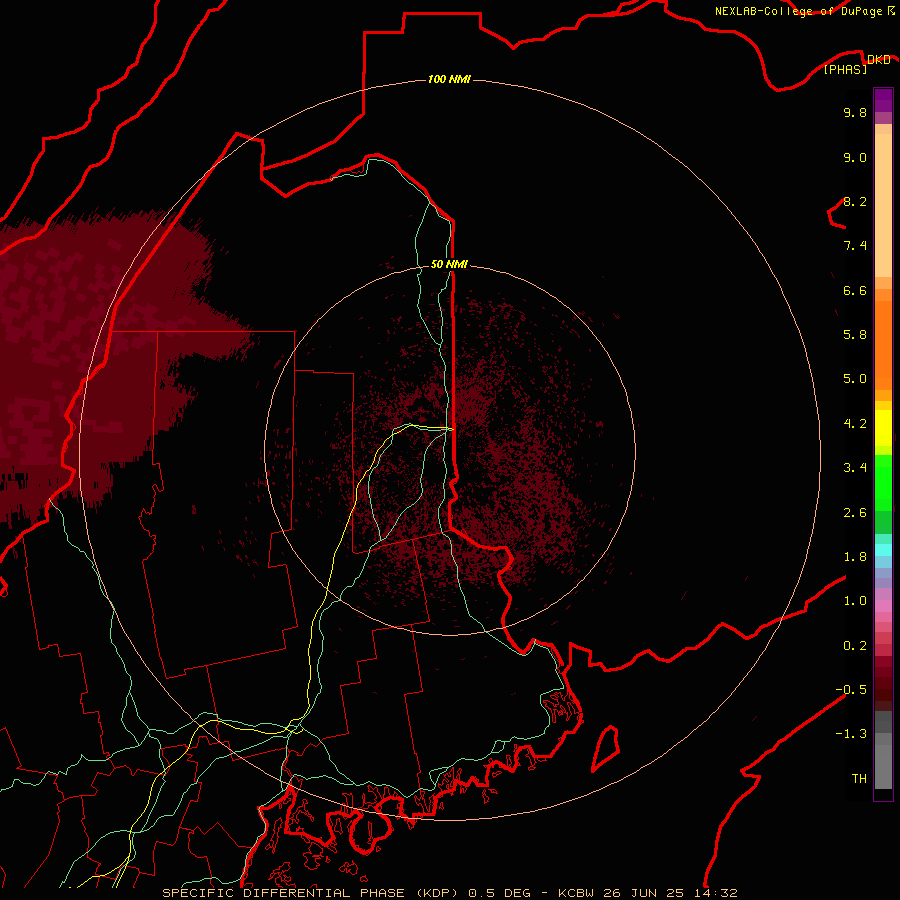The image size is (900, 900).
Task: Click the bright green band of the color bar
Action: (883, 482)
